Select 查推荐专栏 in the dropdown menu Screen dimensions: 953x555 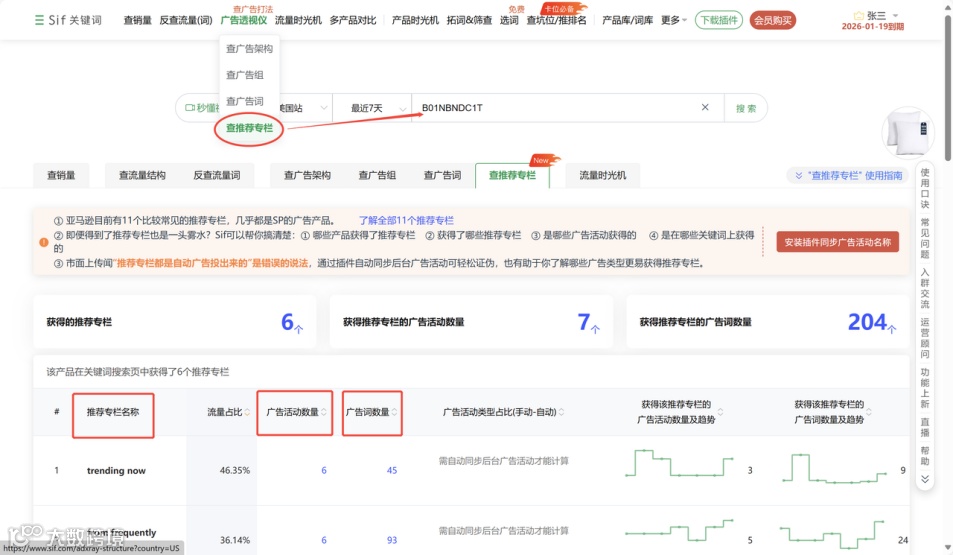249,128
